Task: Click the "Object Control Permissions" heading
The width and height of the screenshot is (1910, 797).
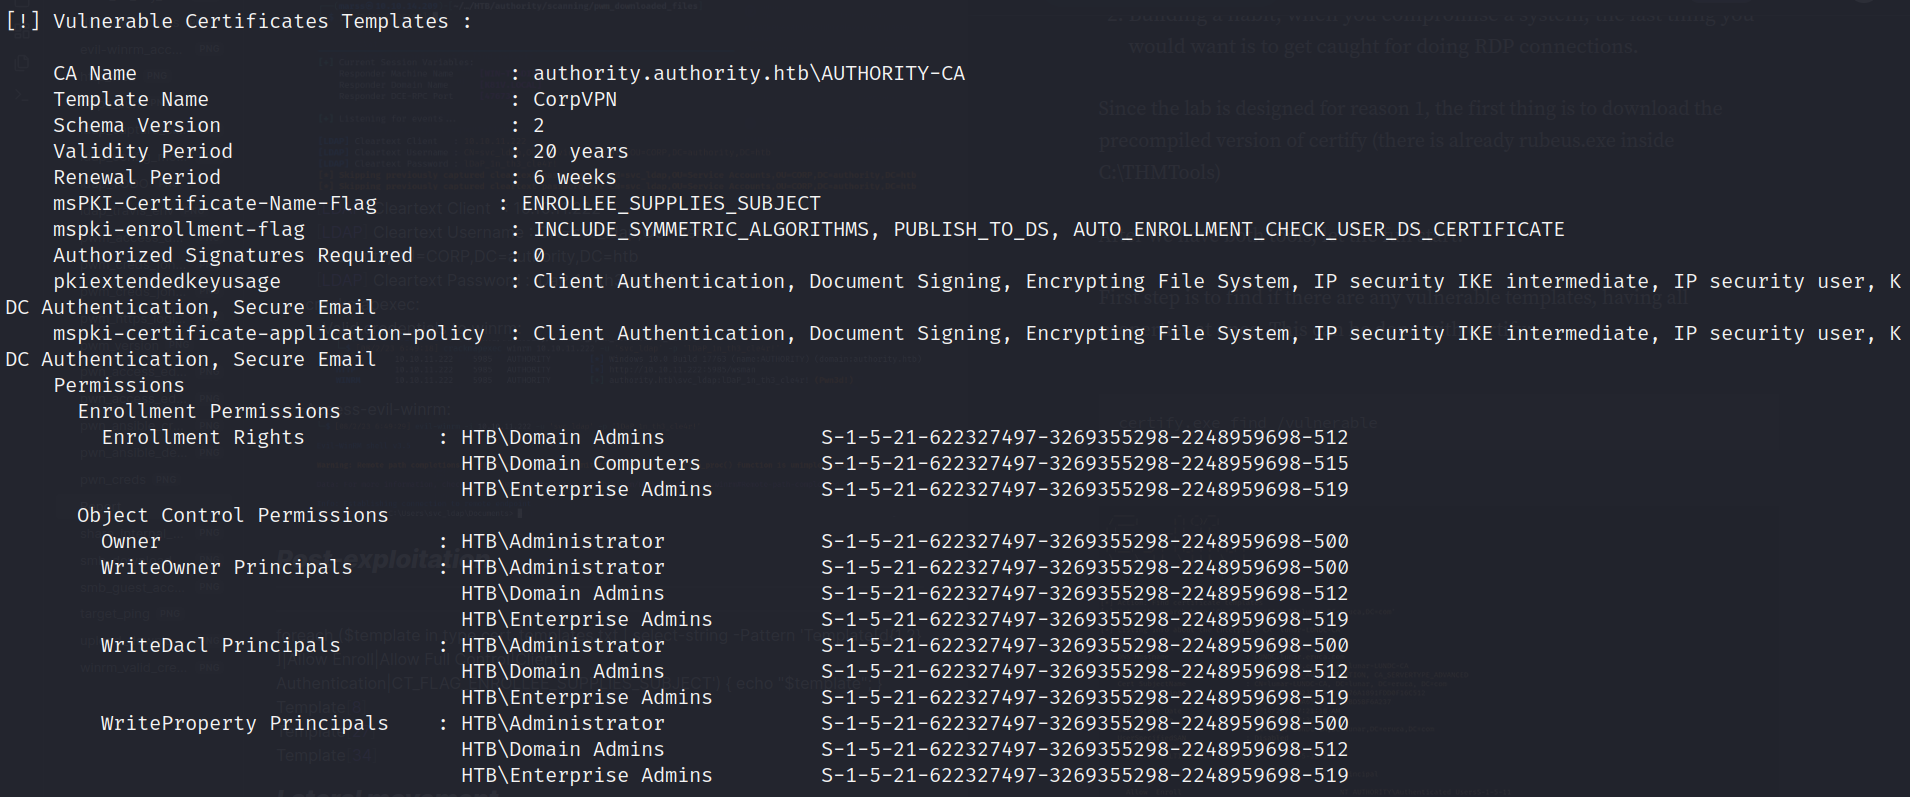Action: coord(232,515)
